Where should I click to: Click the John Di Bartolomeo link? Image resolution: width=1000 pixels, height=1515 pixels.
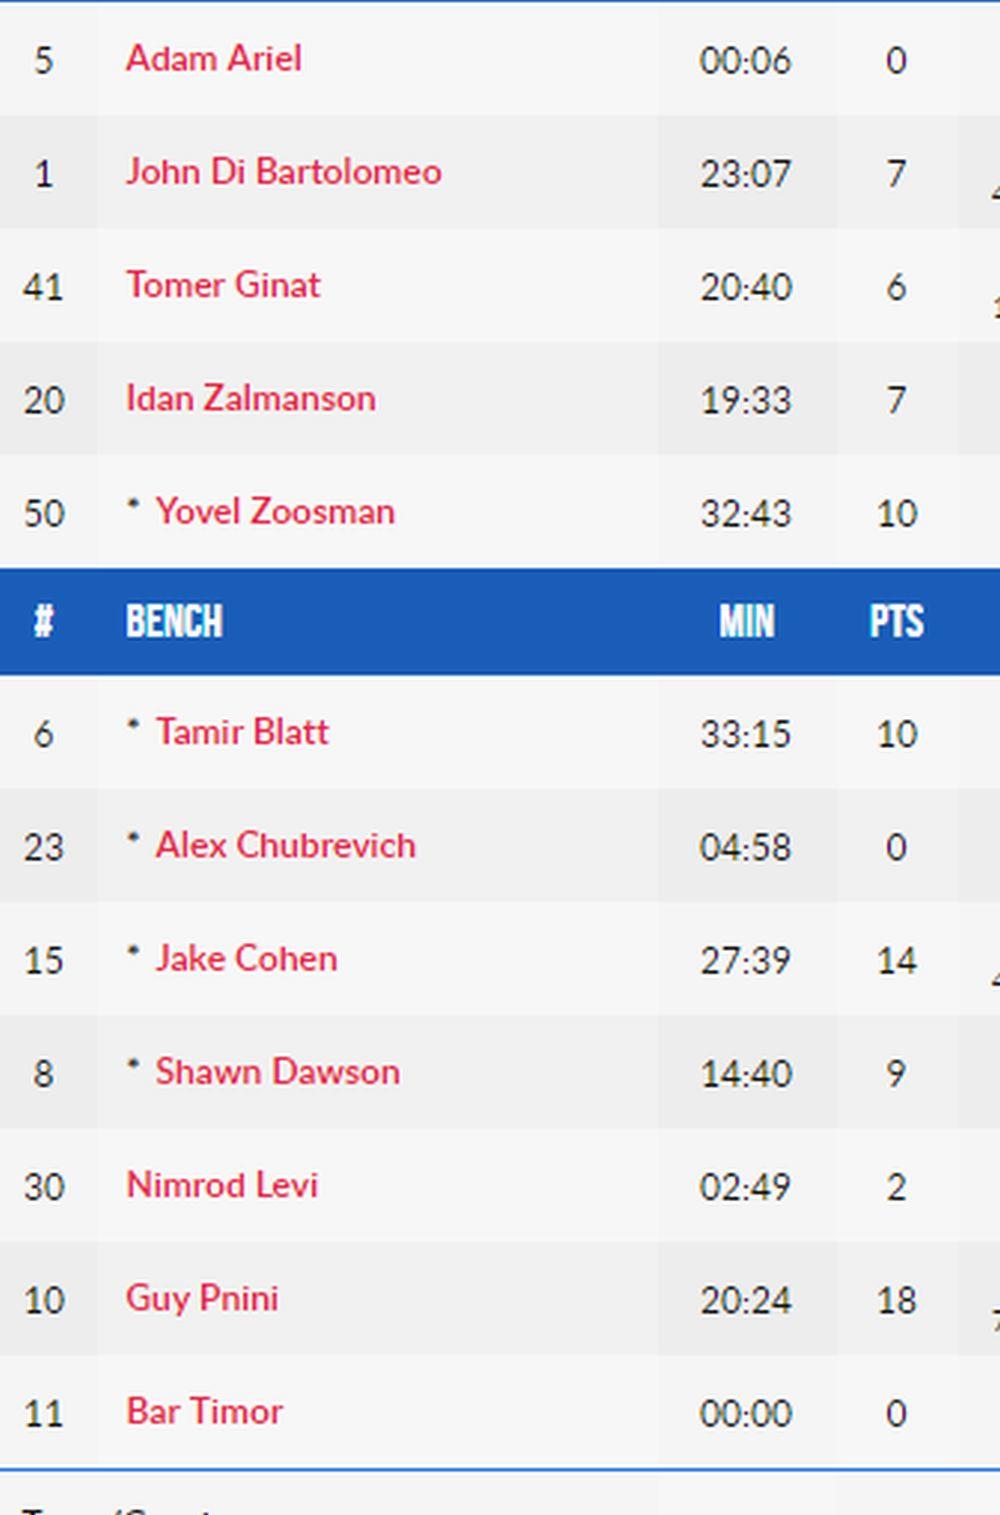[283, 172]
